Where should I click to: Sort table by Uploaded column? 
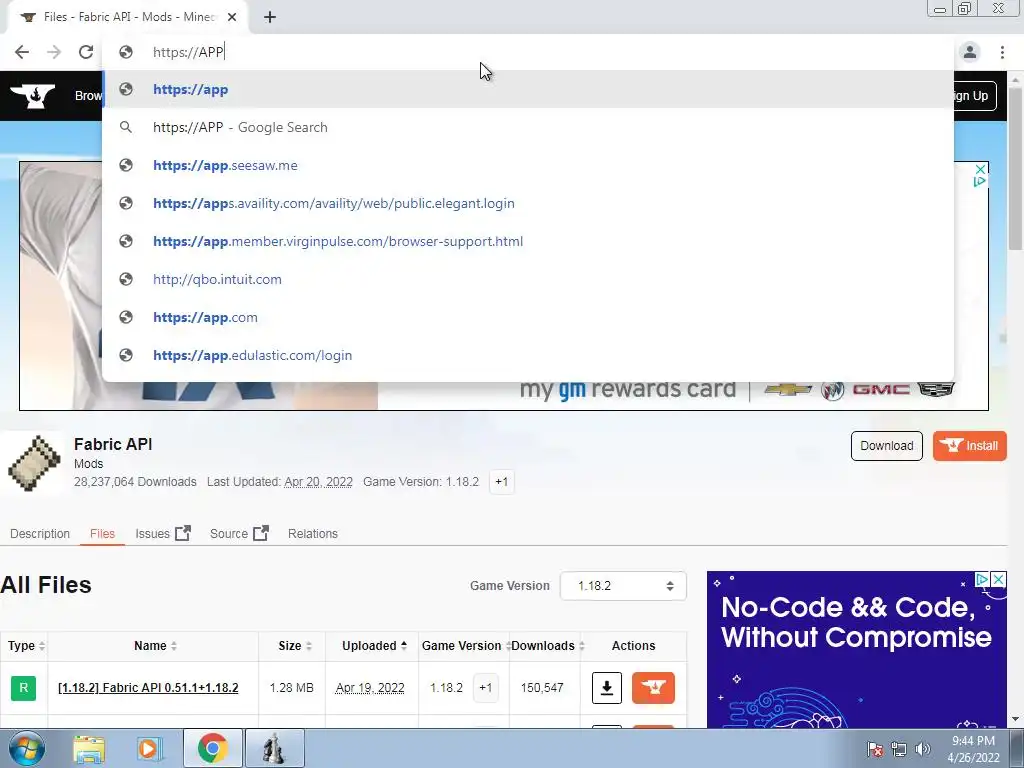(374, 646)
